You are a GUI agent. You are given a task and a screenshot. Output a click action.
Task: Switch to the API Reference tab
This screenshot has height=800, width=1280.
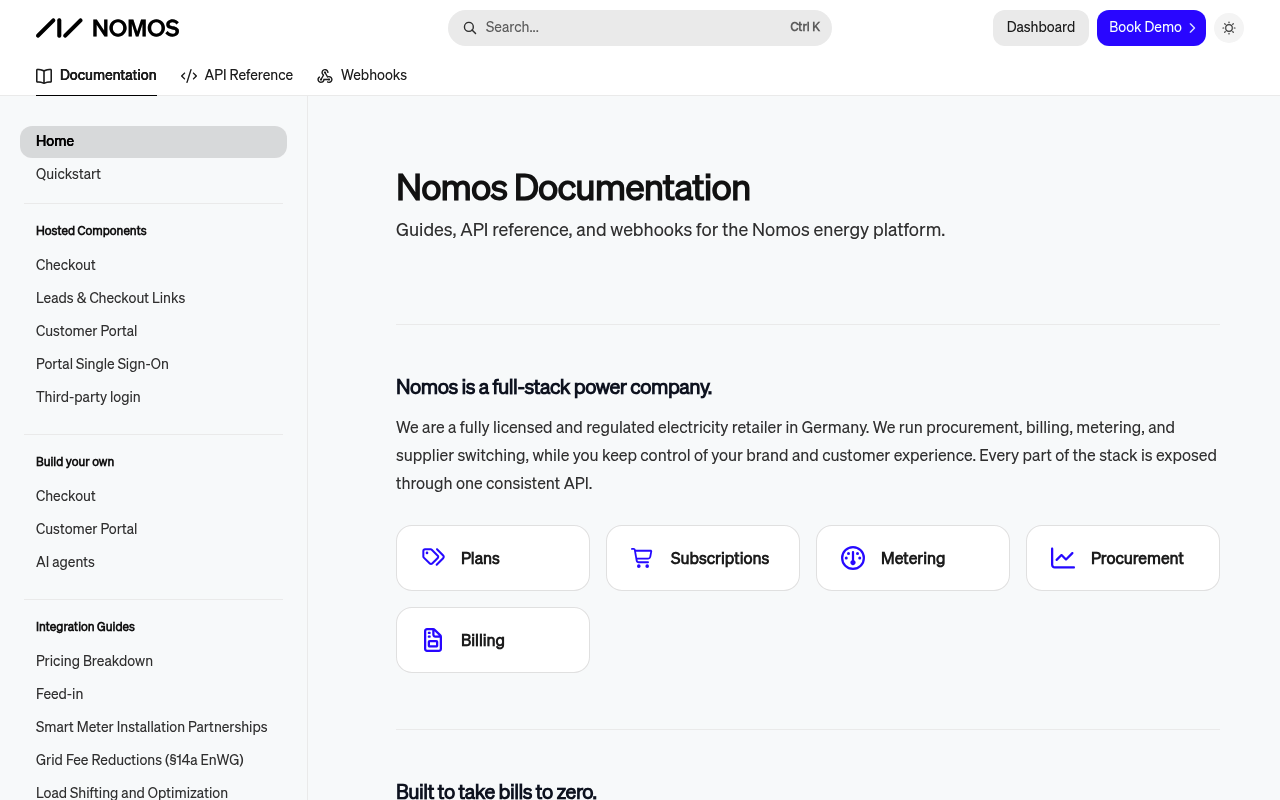tap(237, 76)
